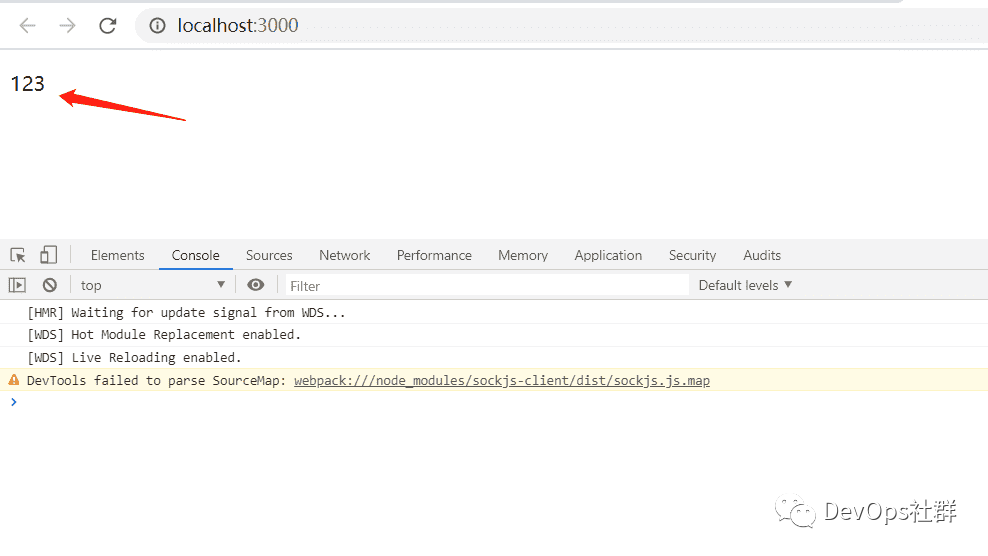
Task: Open the Memory tab
Action: 523,255
